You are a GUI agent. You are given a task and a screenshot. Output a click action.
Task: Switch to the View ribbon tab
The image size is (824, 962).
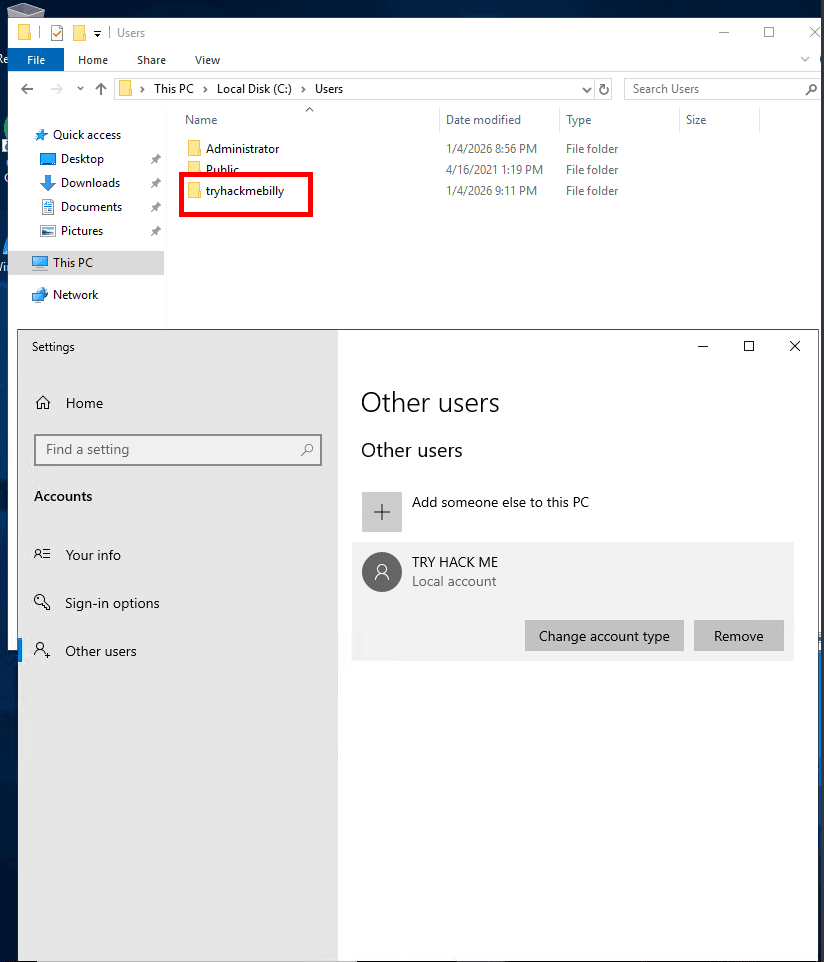pos(207,60)
